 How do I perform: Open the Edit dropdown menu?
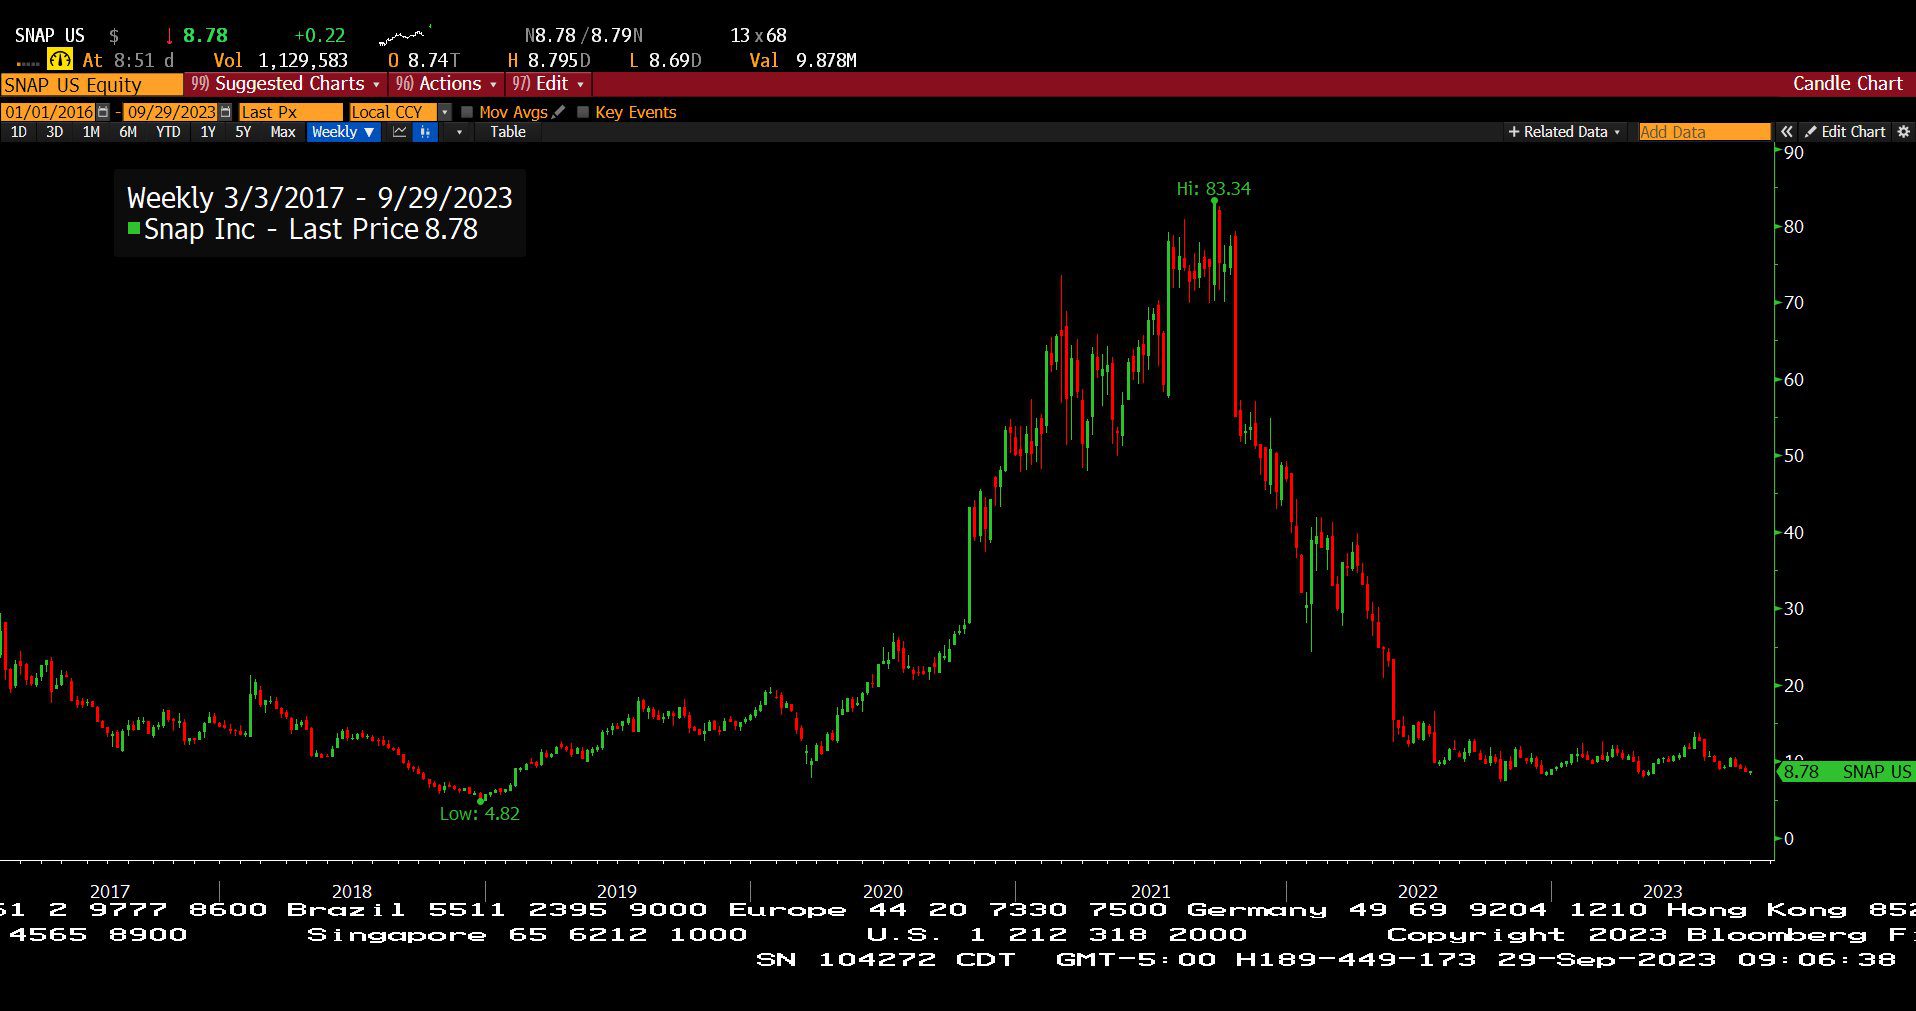[548, 84]
